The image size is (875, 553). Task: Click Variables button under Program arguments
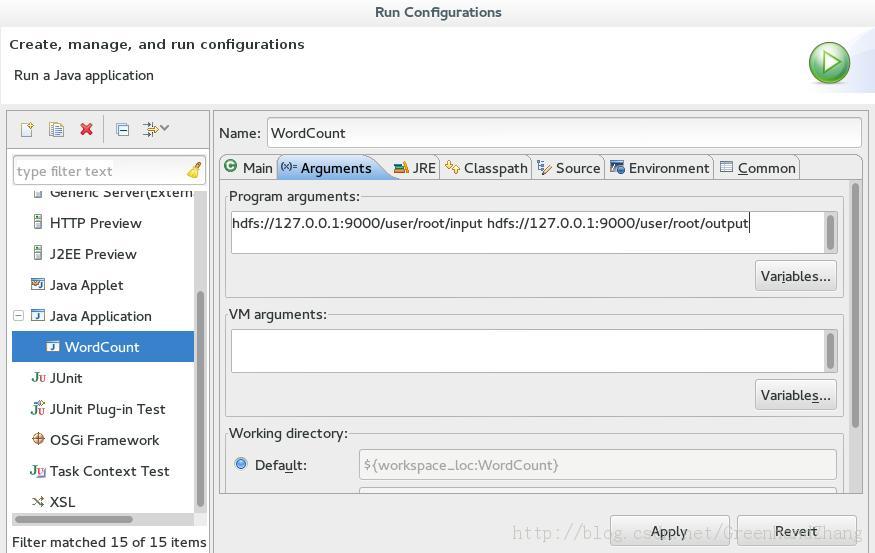pos(795,276)
